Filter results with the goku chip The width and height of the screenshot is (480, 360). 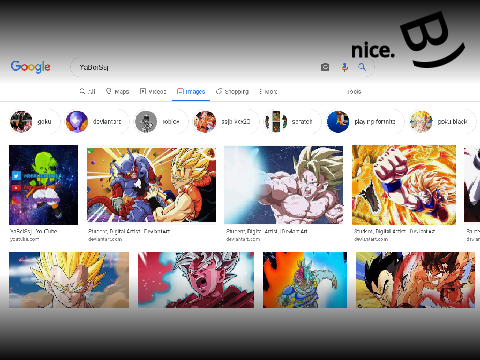pyautogui.click(x=34, y=122)
